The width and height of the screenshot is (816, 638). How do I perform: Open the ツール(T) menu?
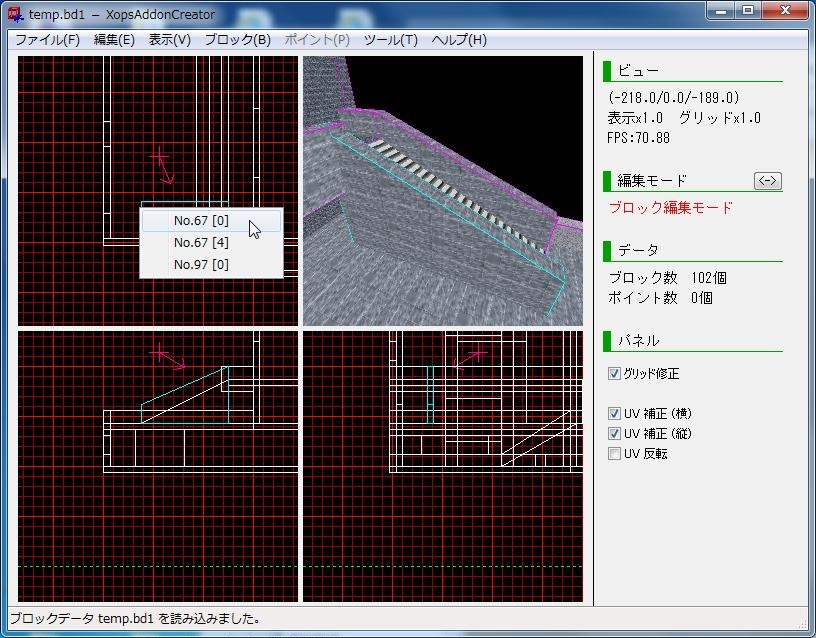coord(390,40)
